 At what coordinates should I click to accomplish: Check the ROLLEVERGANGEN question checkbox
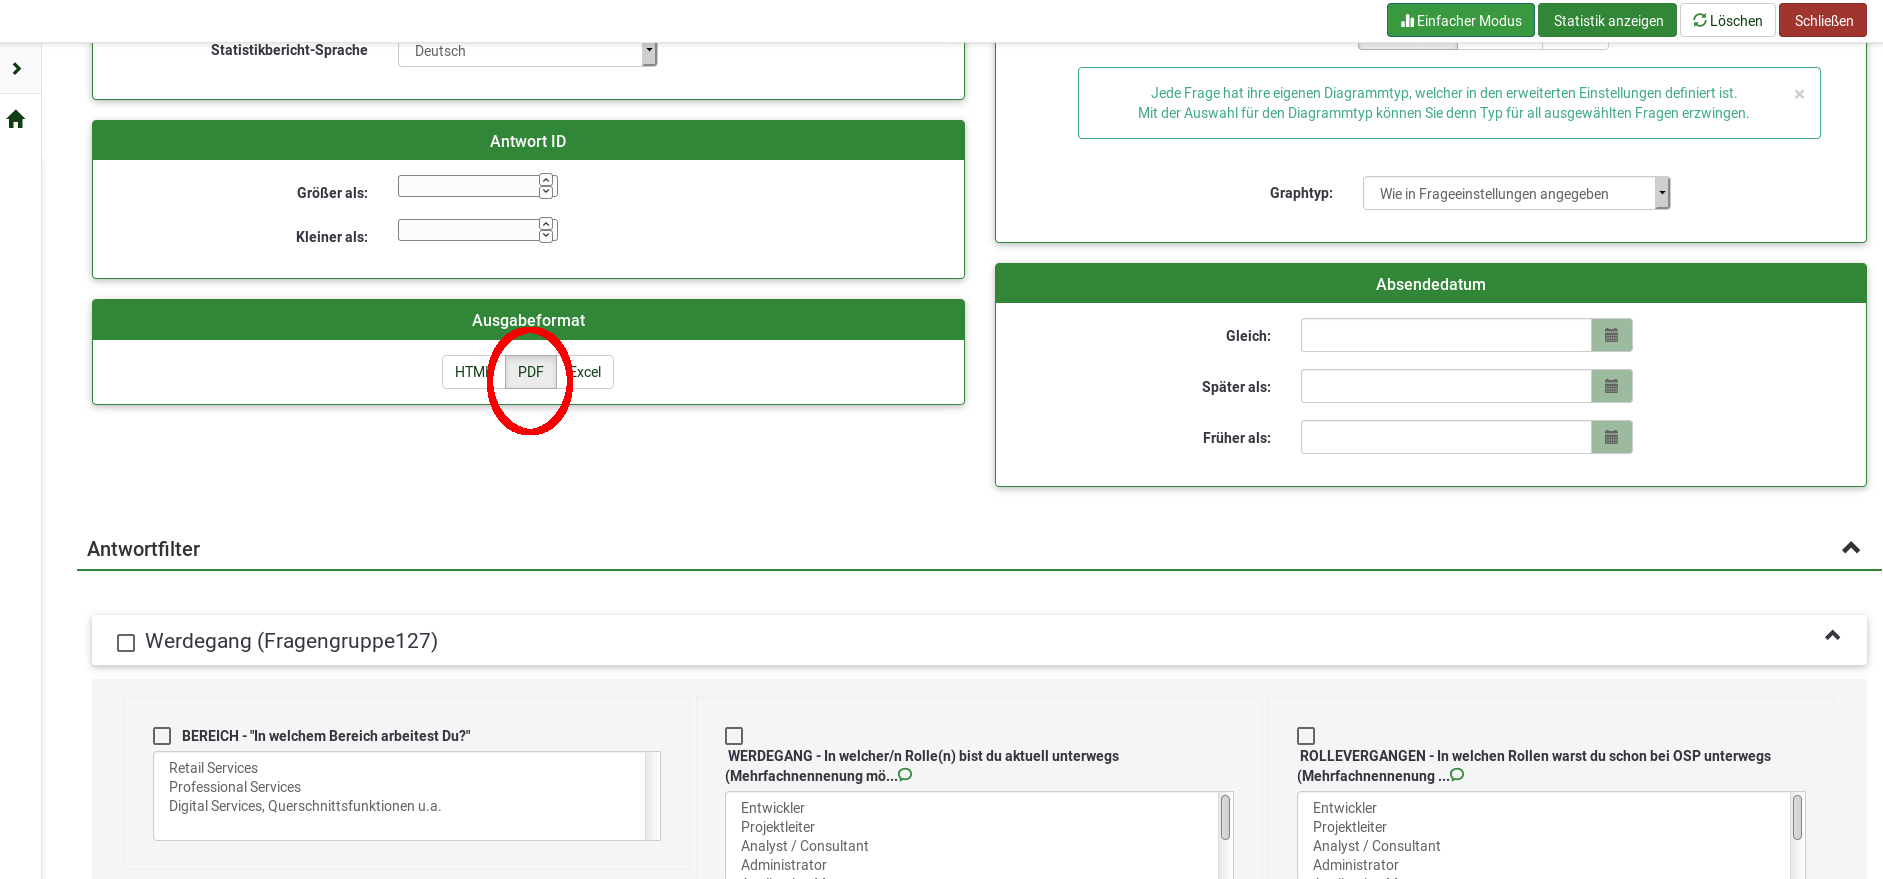(x=1306, y=736)
